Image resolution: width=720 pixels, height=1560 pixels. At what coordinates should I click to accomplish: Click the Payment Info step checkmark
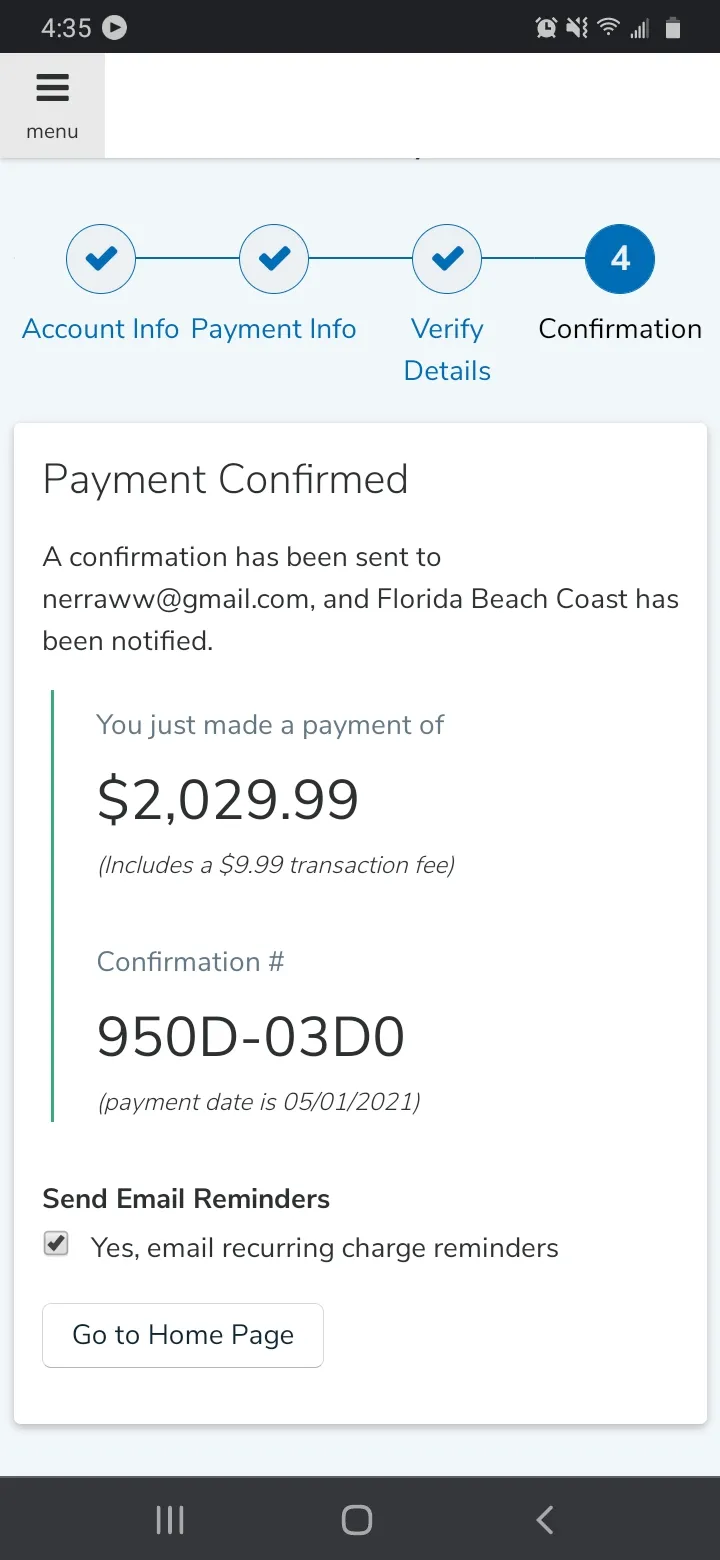(274, 259)
